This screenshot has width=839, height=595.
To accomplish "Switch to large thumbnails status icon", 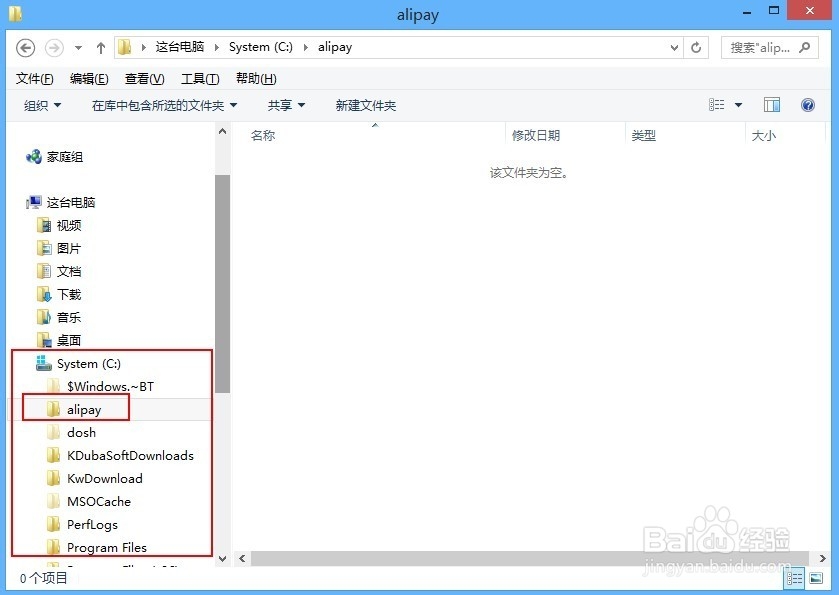I will [816, 578].
